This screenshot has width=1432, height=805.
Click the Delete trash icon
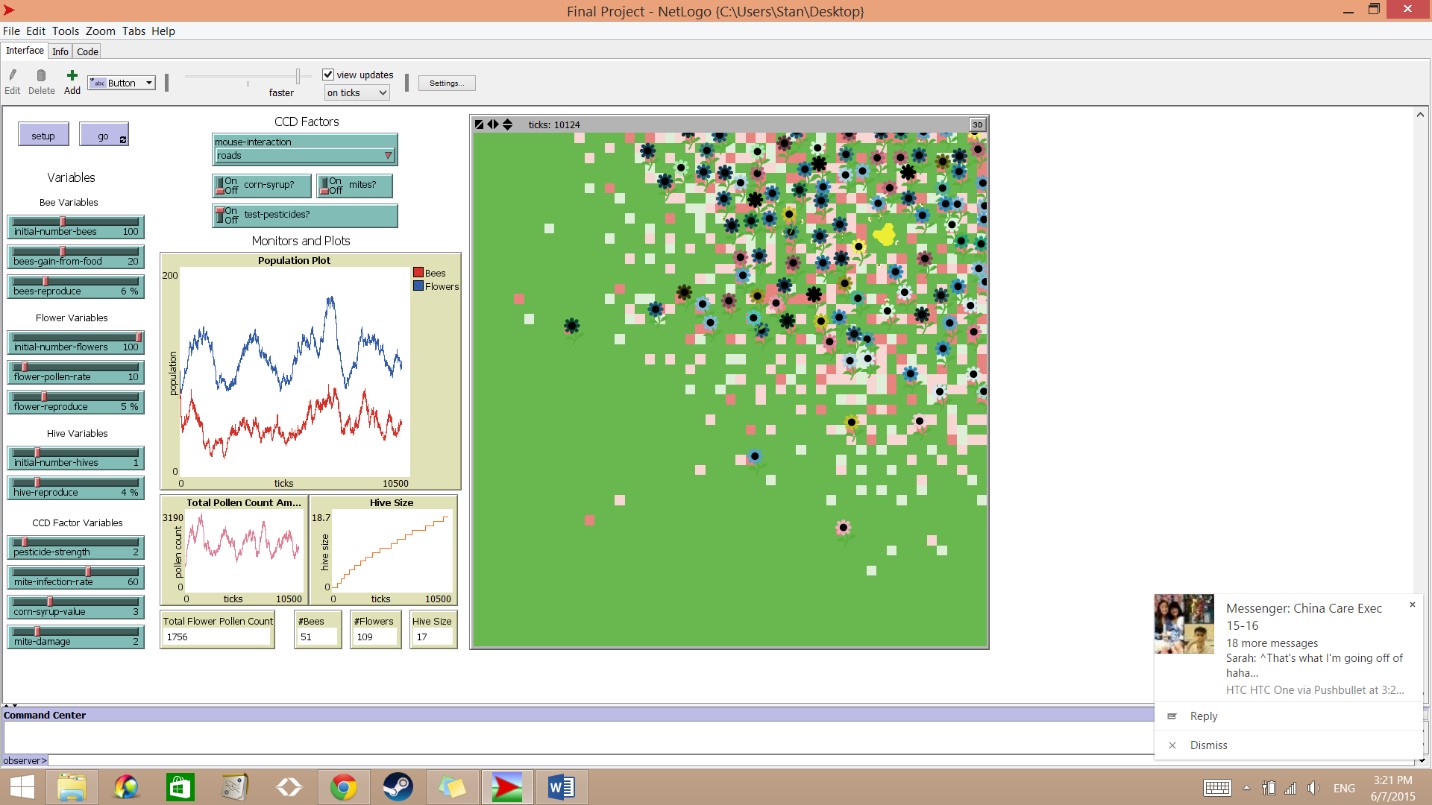[41, 76]
